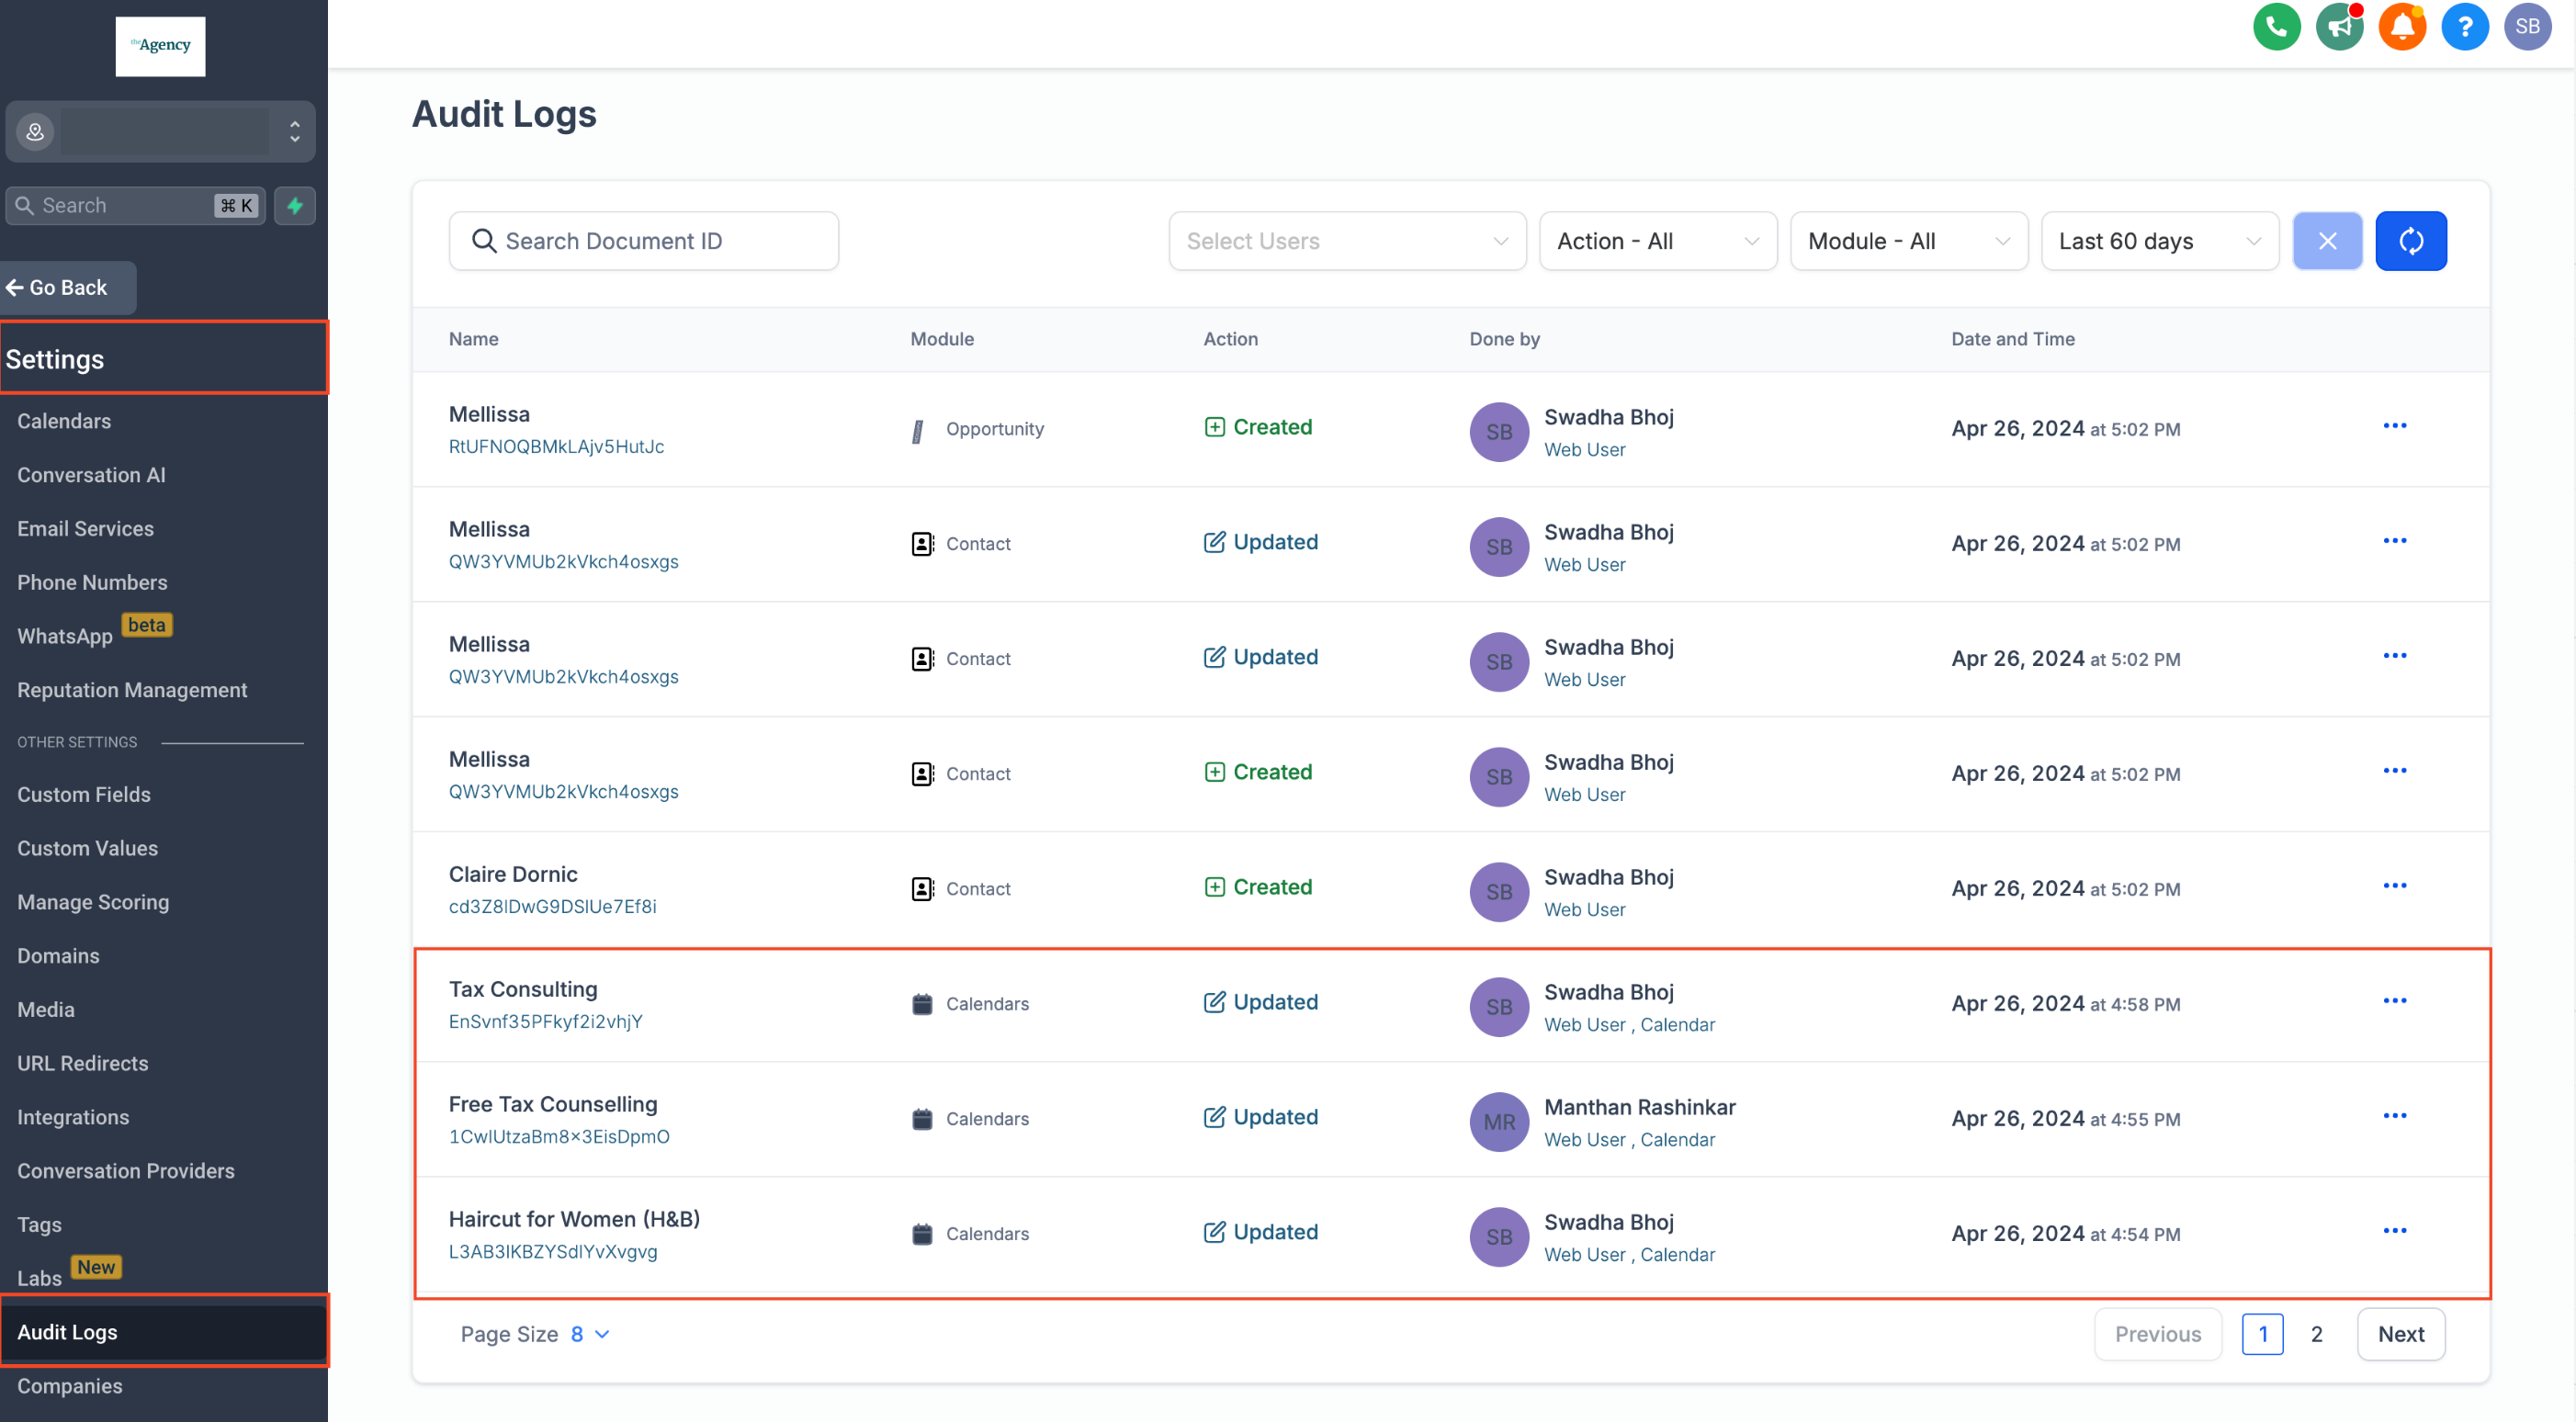Click the green lightning quick actions icon

[295, 206]
